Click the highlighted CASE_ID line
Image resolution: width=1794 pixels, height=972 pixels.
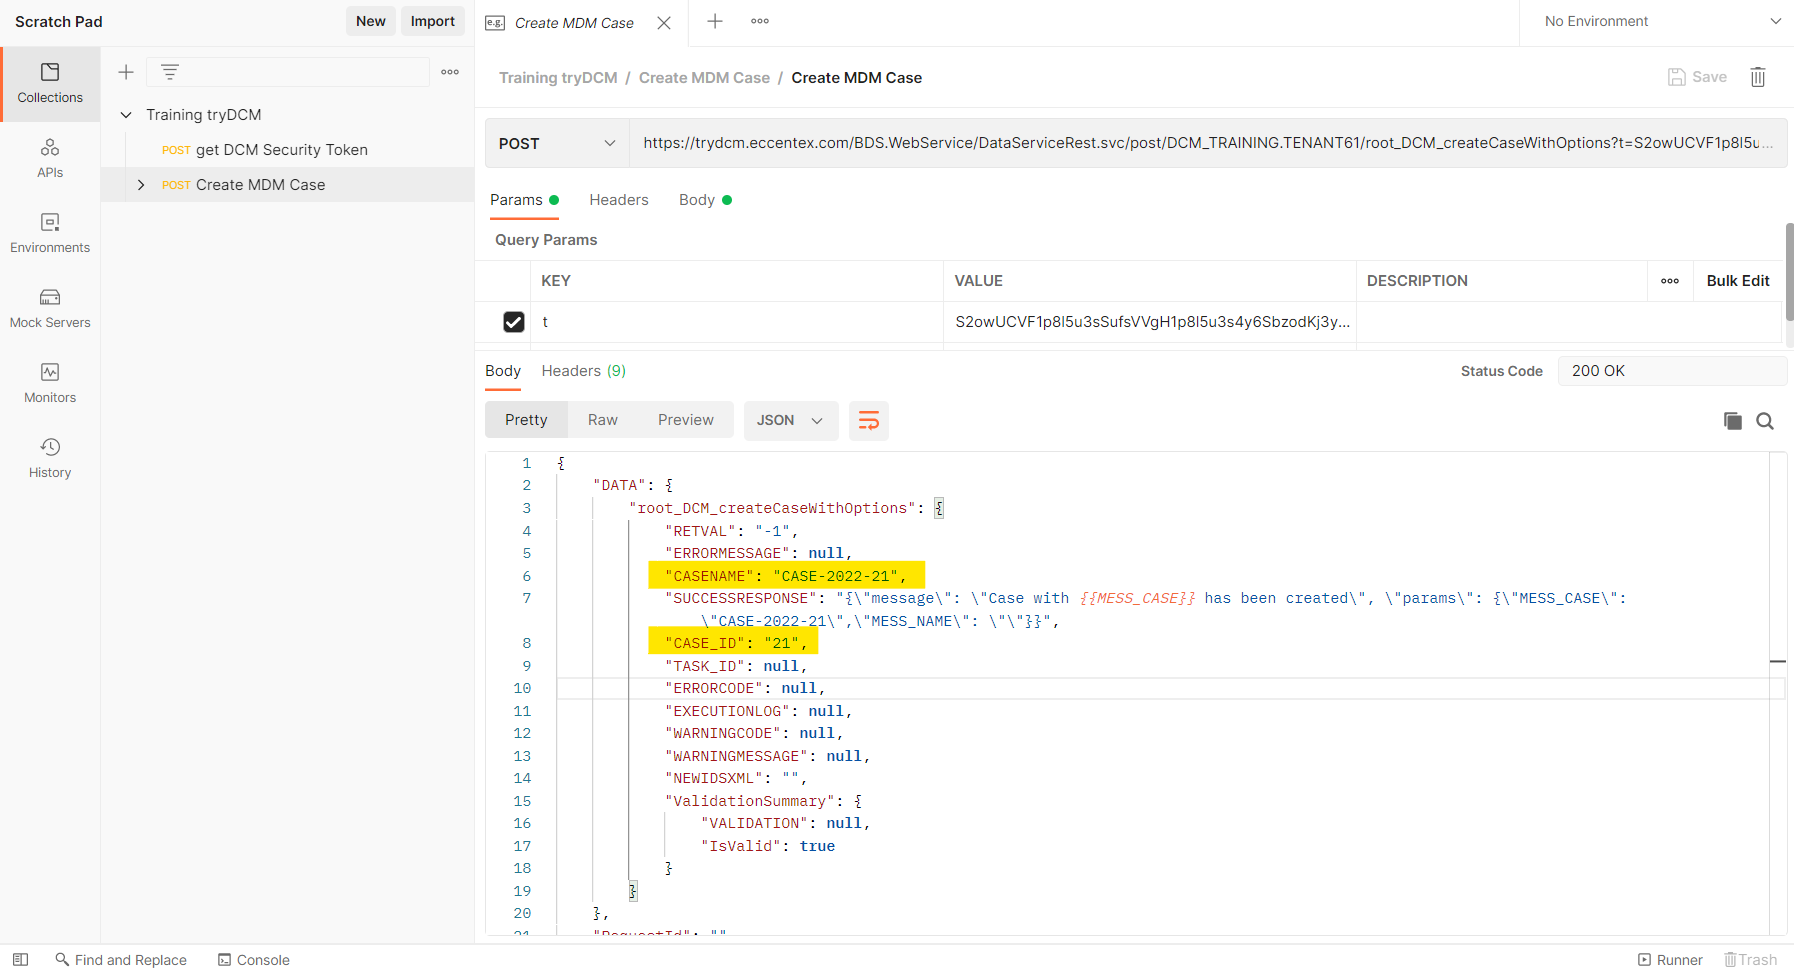(x=732, y=643)
